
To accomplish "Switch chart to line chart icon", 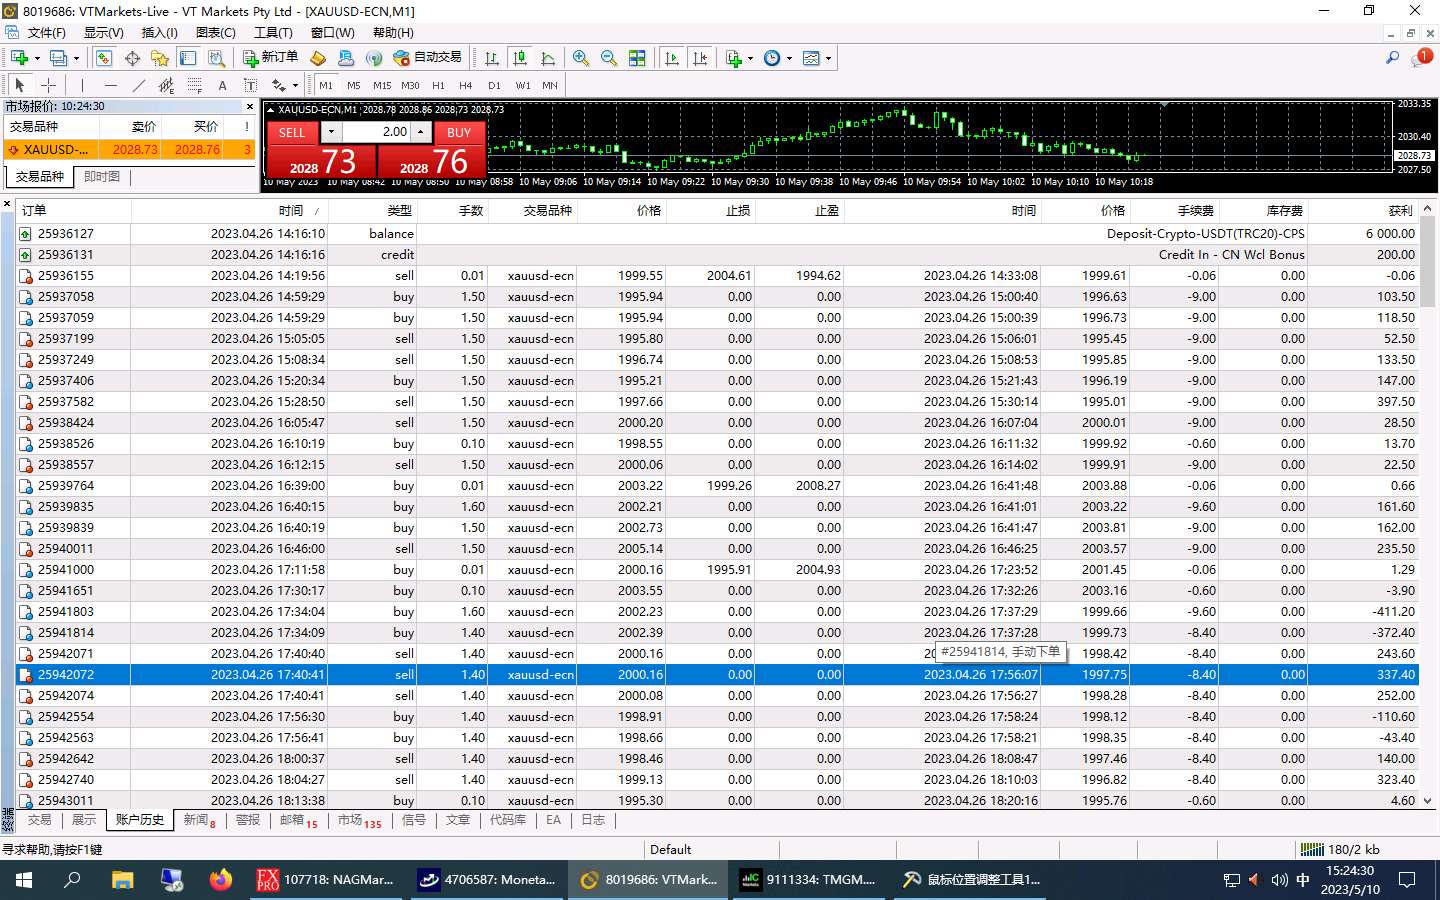I will coord(548,58).
